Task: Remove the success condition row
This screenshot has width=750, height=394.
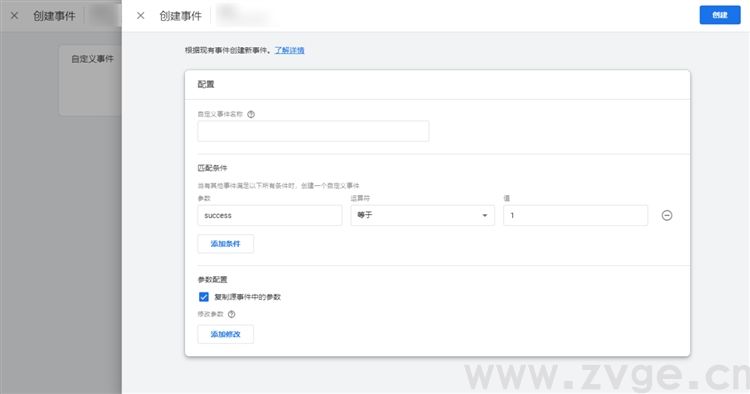Action: coord(667,216)
